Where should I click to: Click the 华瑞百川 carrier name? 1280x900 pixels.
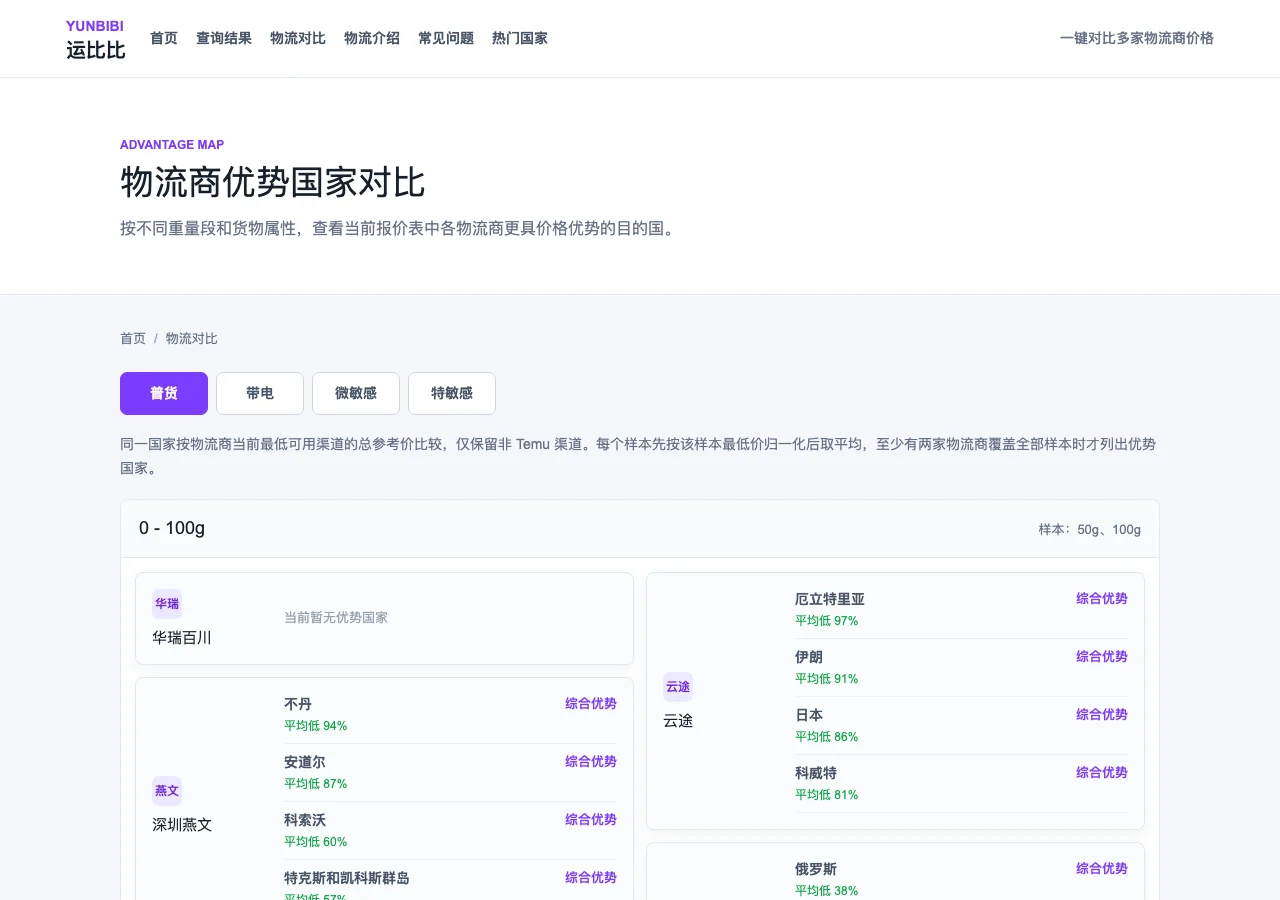pos(182,637)
